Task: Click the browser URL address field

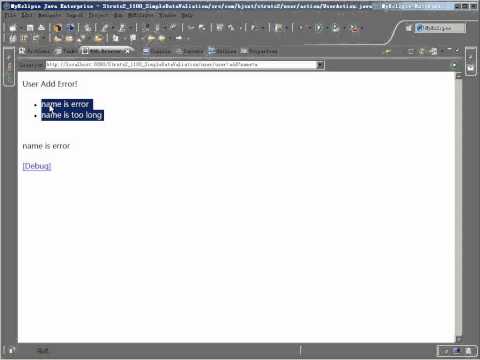Action: click(181, 65)
